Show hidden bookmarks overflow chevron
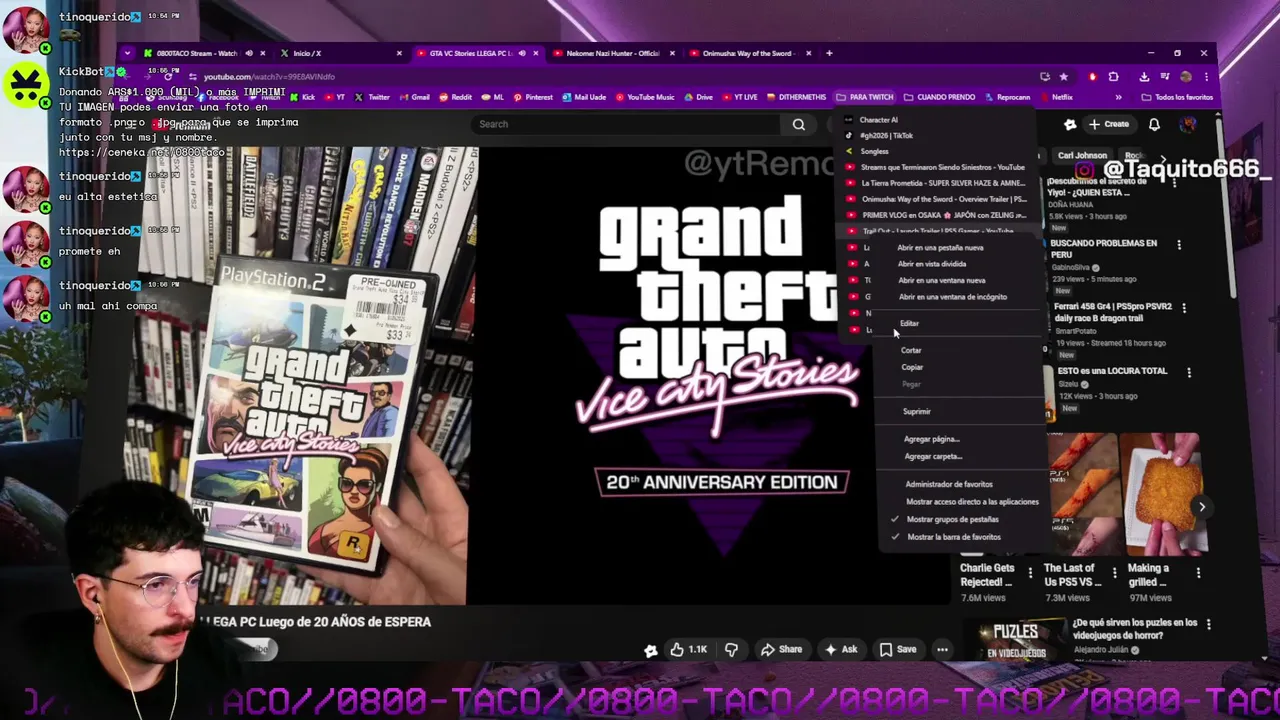 pyautogui.click(x=1118, y=97)
